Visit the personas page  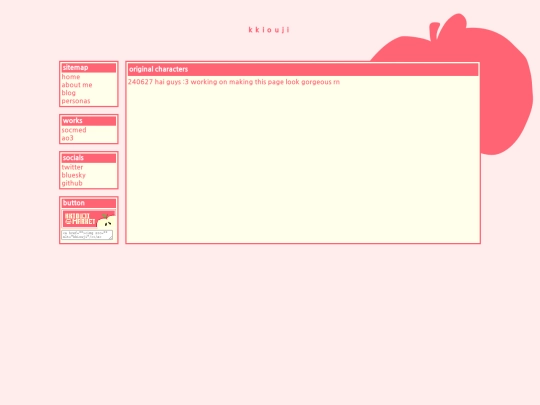point(76,101)
